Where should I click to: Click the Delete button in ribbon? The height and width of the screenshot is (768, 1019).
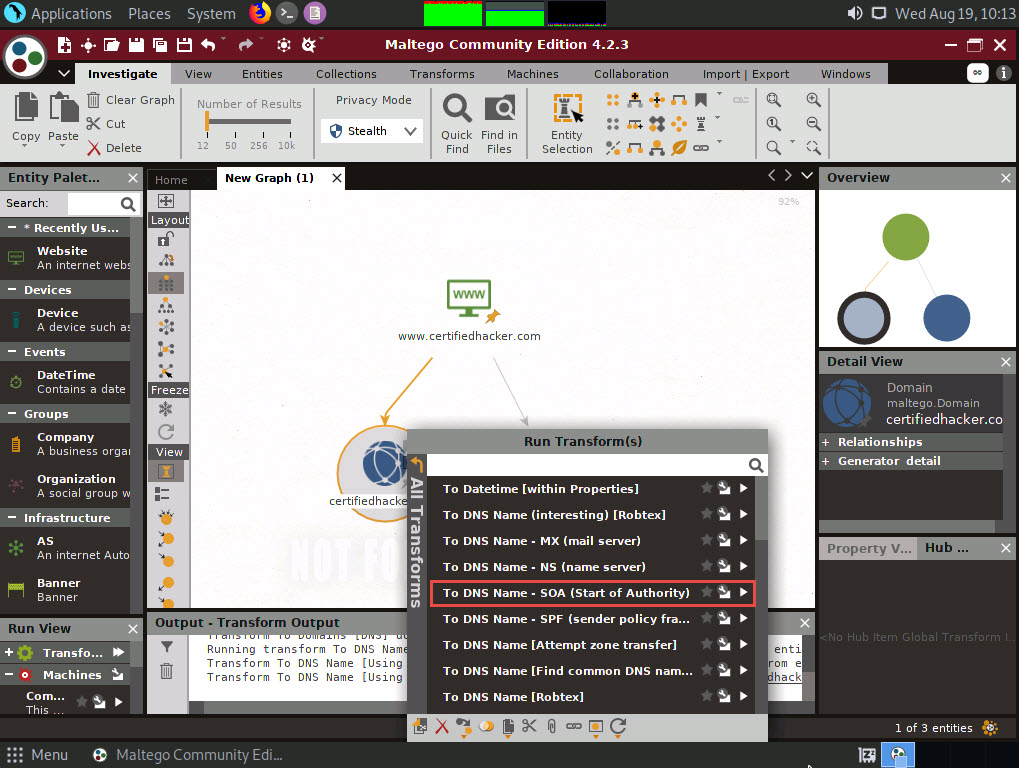click(x=114, y=148)
